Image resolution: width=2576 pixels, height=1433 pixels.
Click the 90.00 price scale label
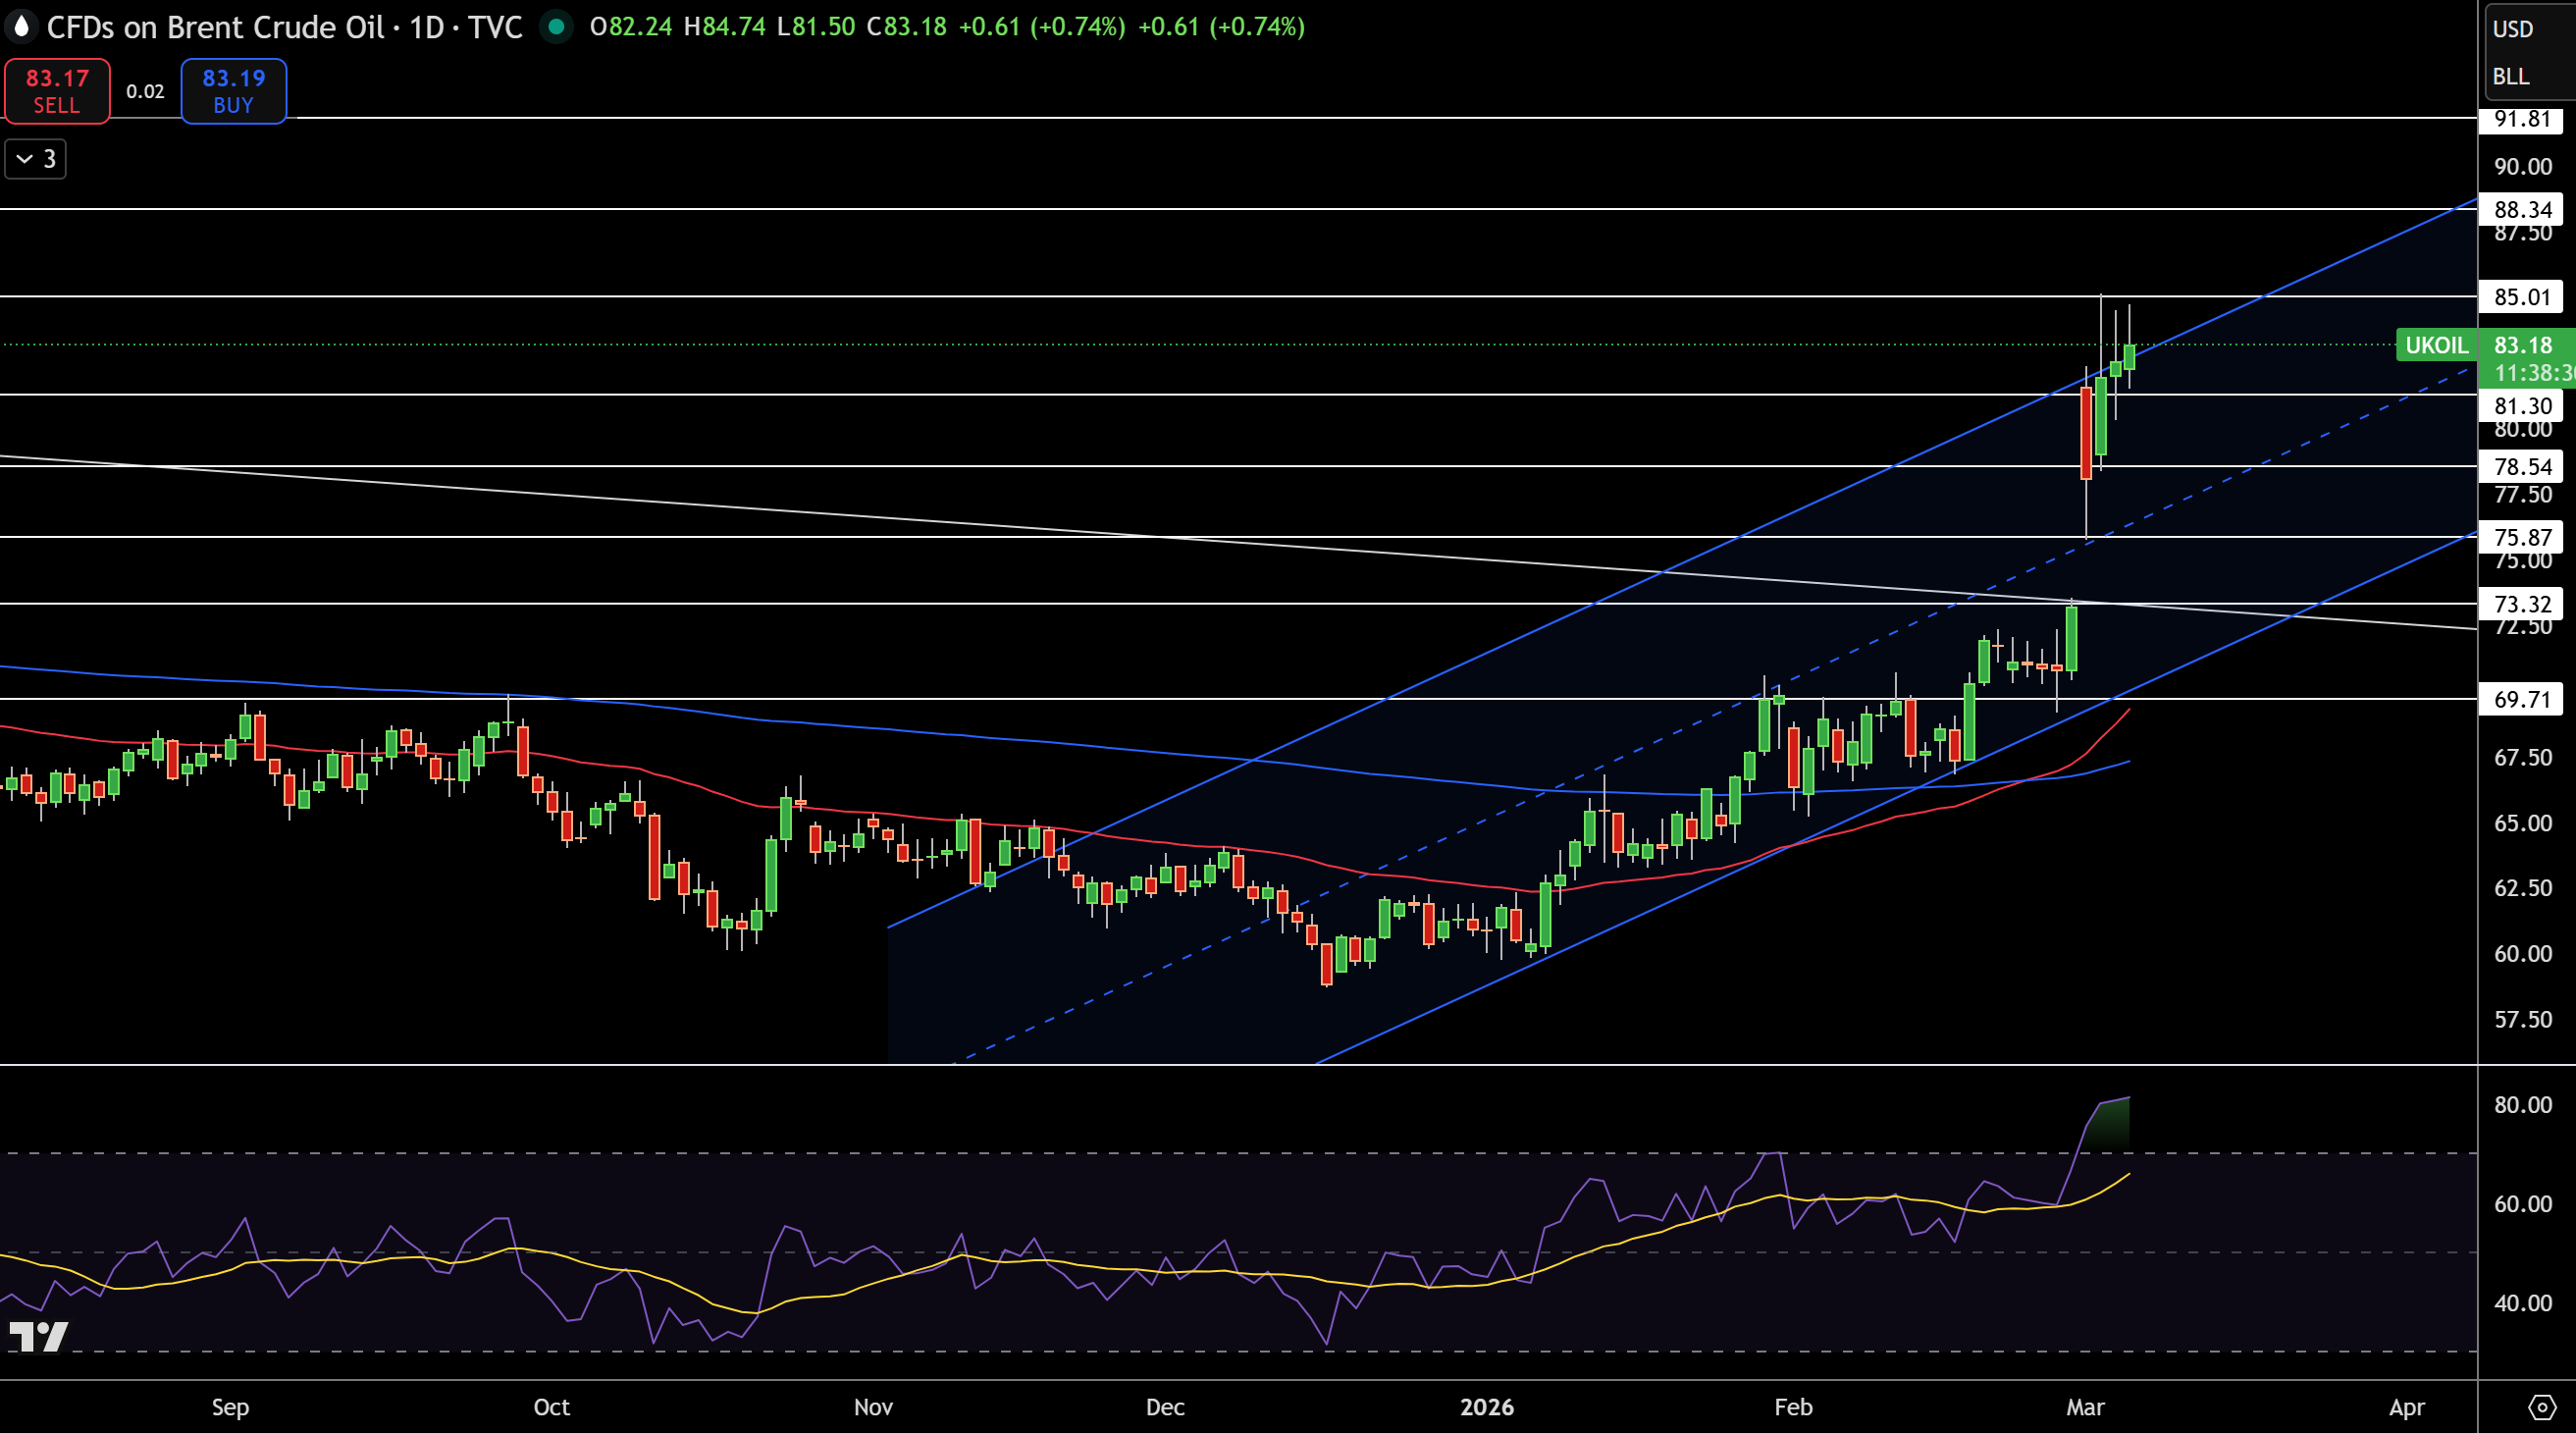[x=2522, y=166]
